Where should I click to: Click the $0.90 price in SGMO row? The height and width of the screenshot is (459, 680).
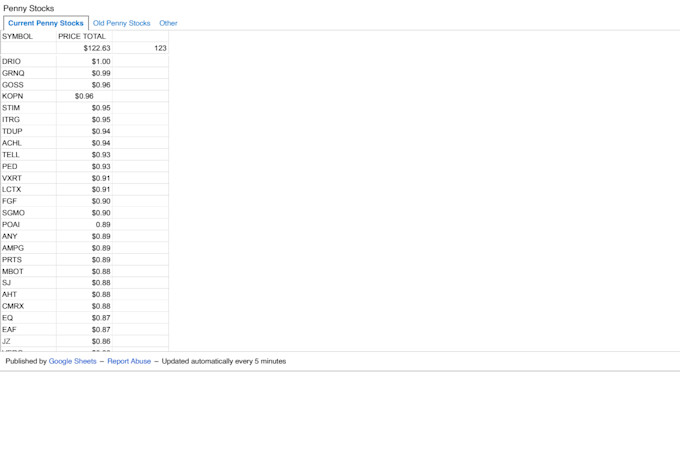tap(84, 213)
